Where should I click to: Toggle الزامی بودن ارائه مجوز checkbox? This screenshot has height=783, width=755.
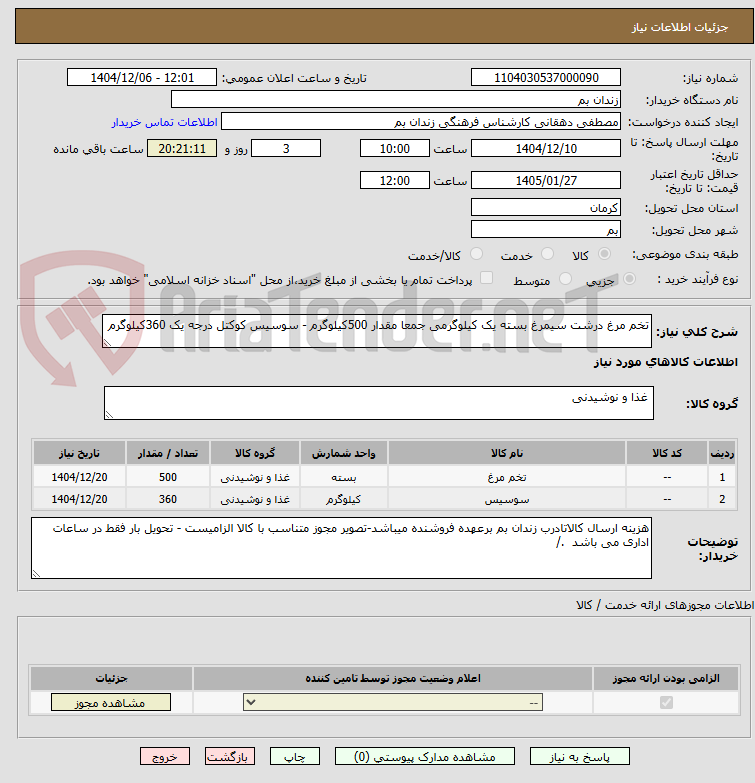click(x=666, y=702)
